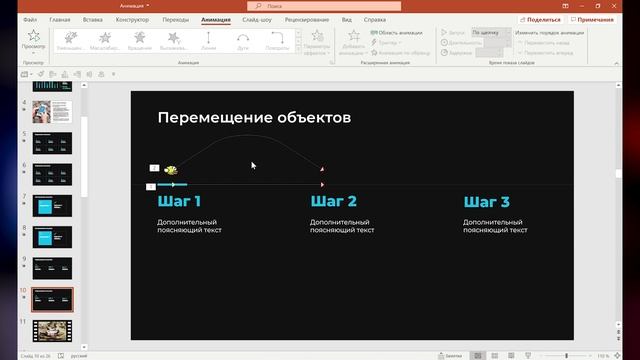Select slide 6 thumbnail
This screenshot has height=360, width=640.
click(x=52, y=174)
